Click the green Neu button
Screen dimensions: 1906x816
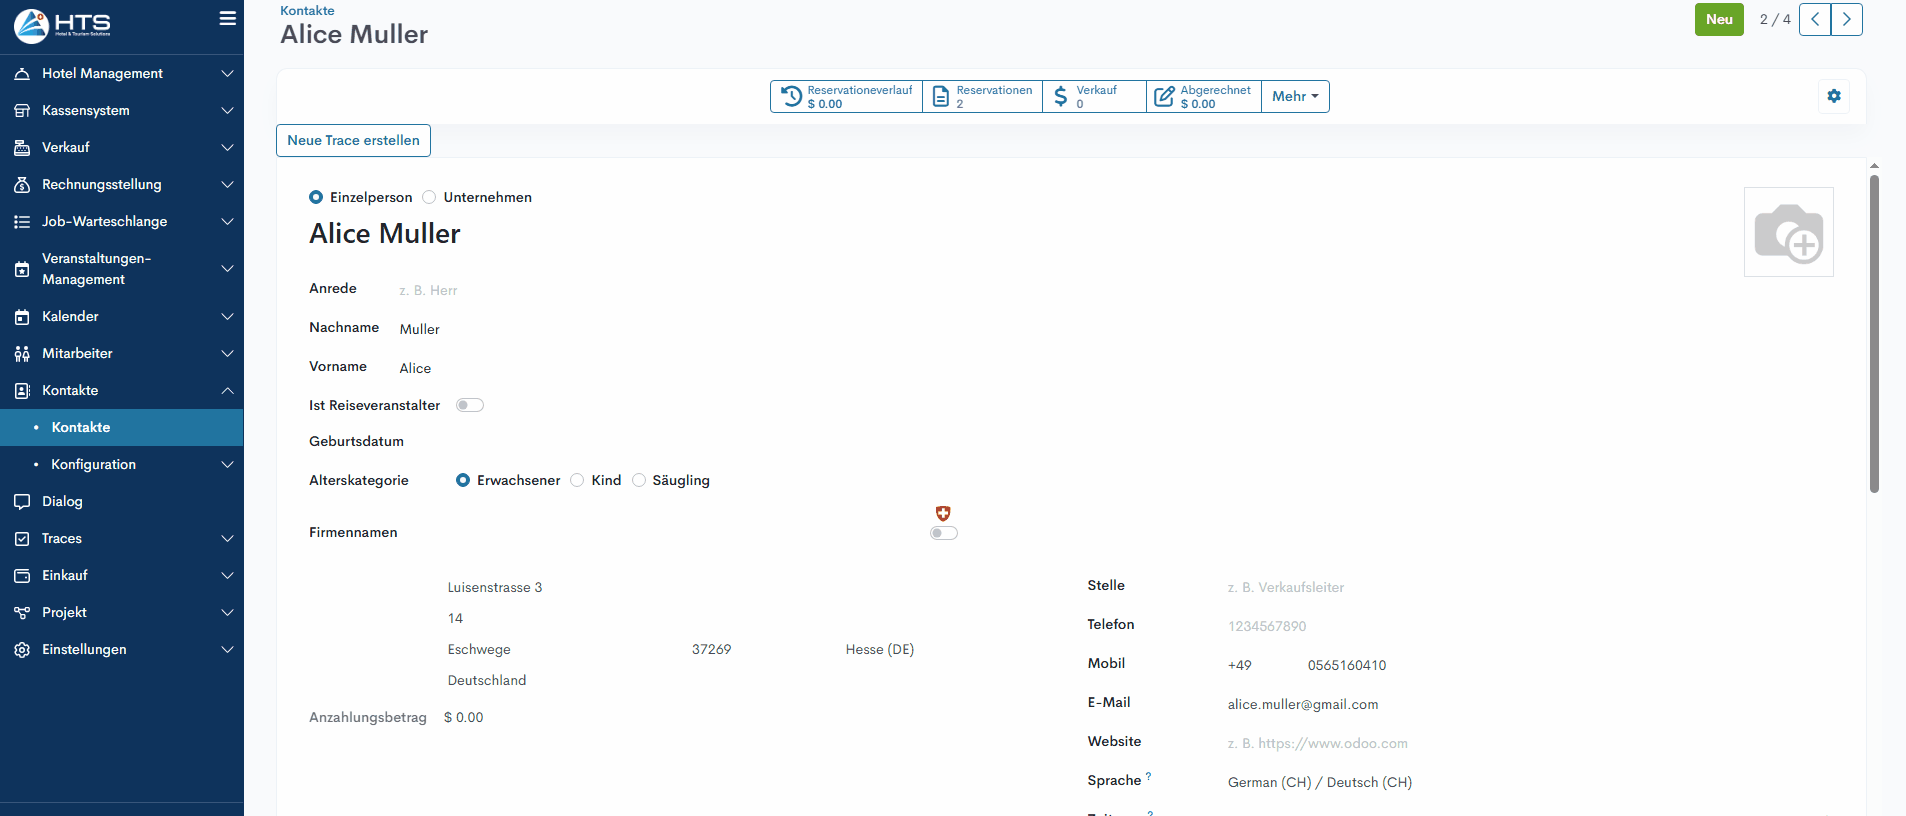[x=1718, y=19]
